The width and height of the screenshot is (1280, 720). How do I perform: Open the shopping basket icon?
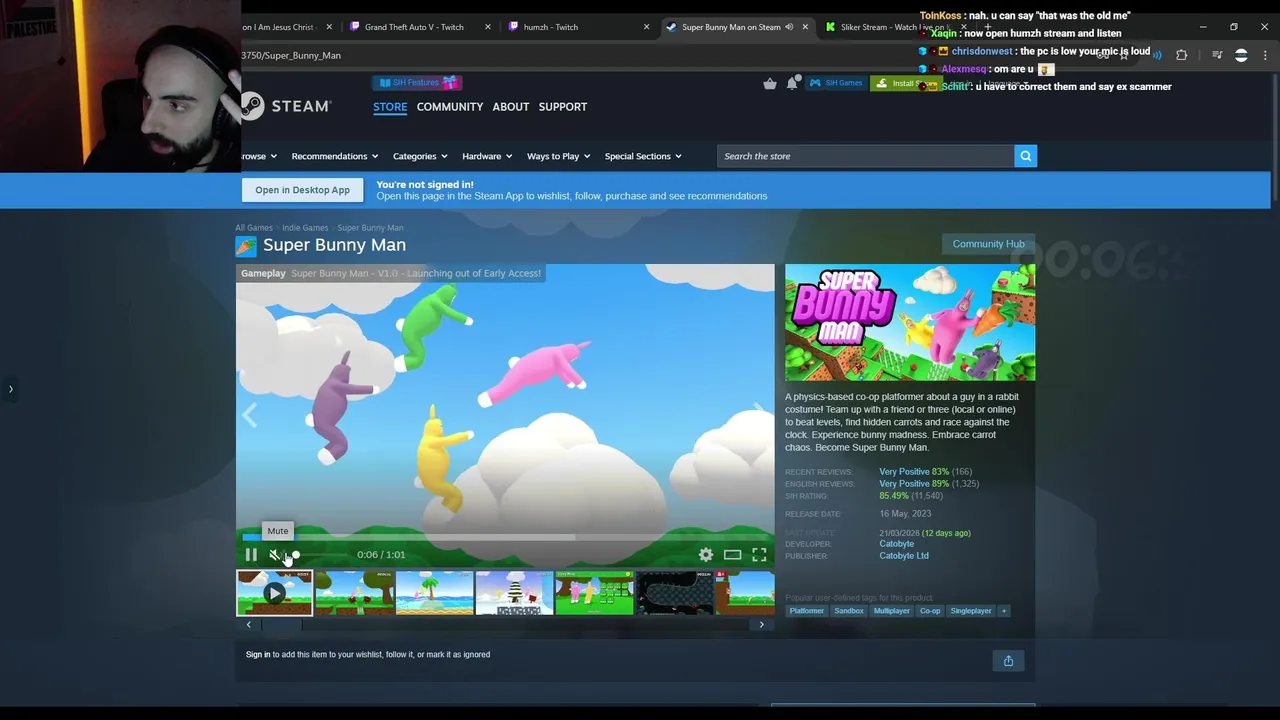point(770,83)
